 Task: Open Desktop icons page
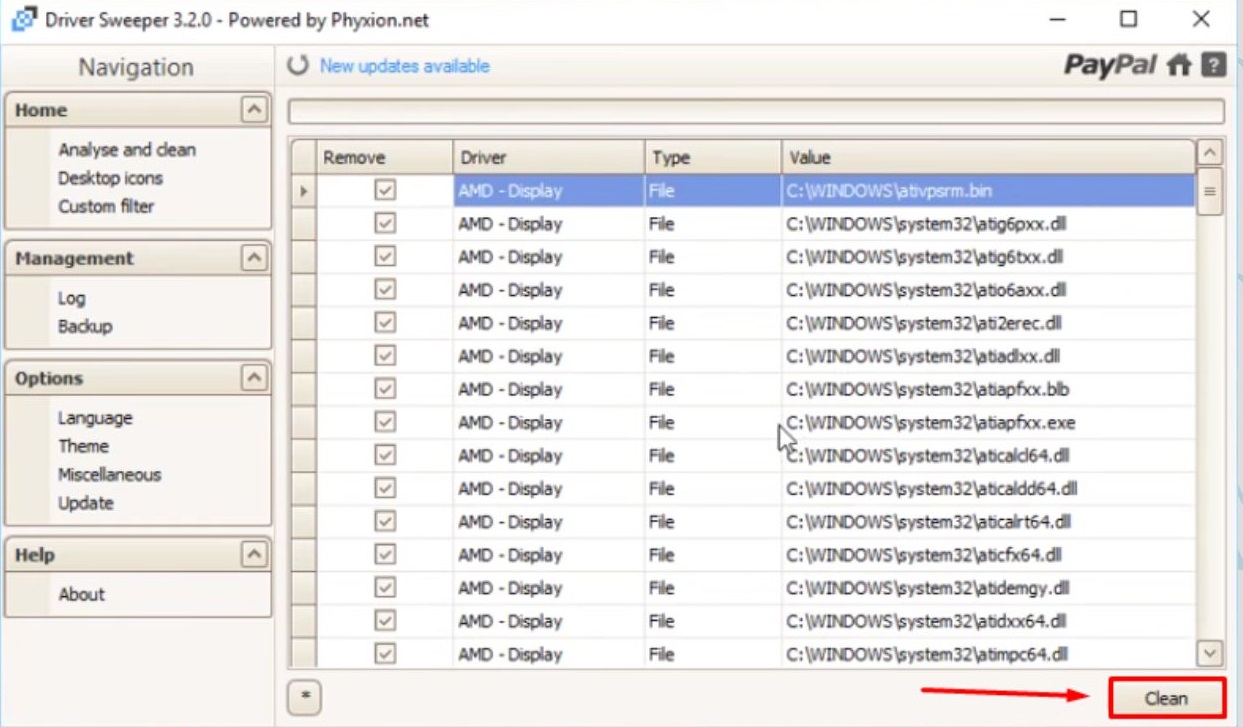pyautogui.click(x=110, y=178)
